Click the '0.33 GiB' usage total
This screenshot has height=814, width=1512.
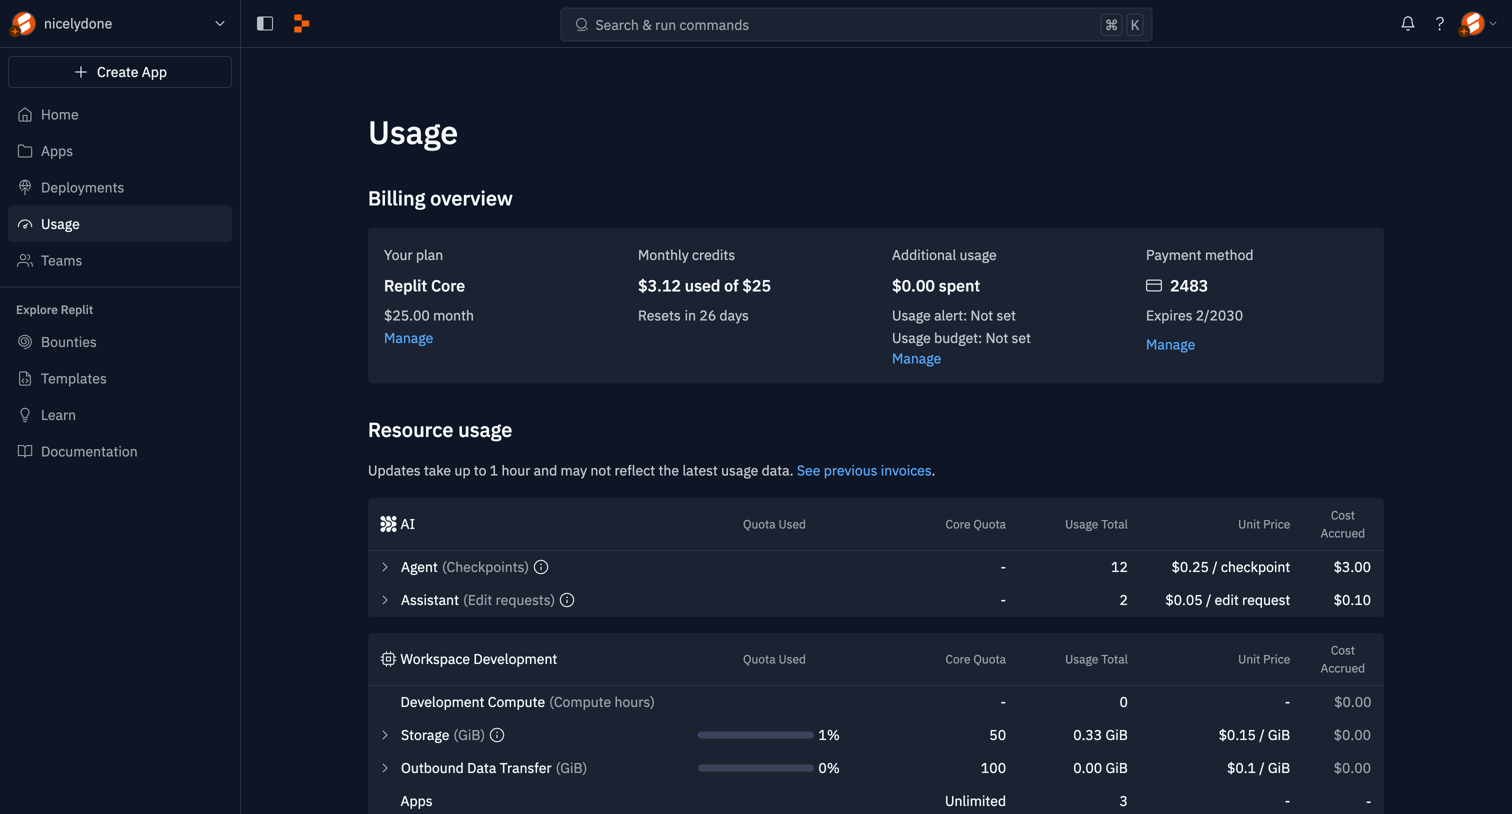click(x=1100, y=735)
